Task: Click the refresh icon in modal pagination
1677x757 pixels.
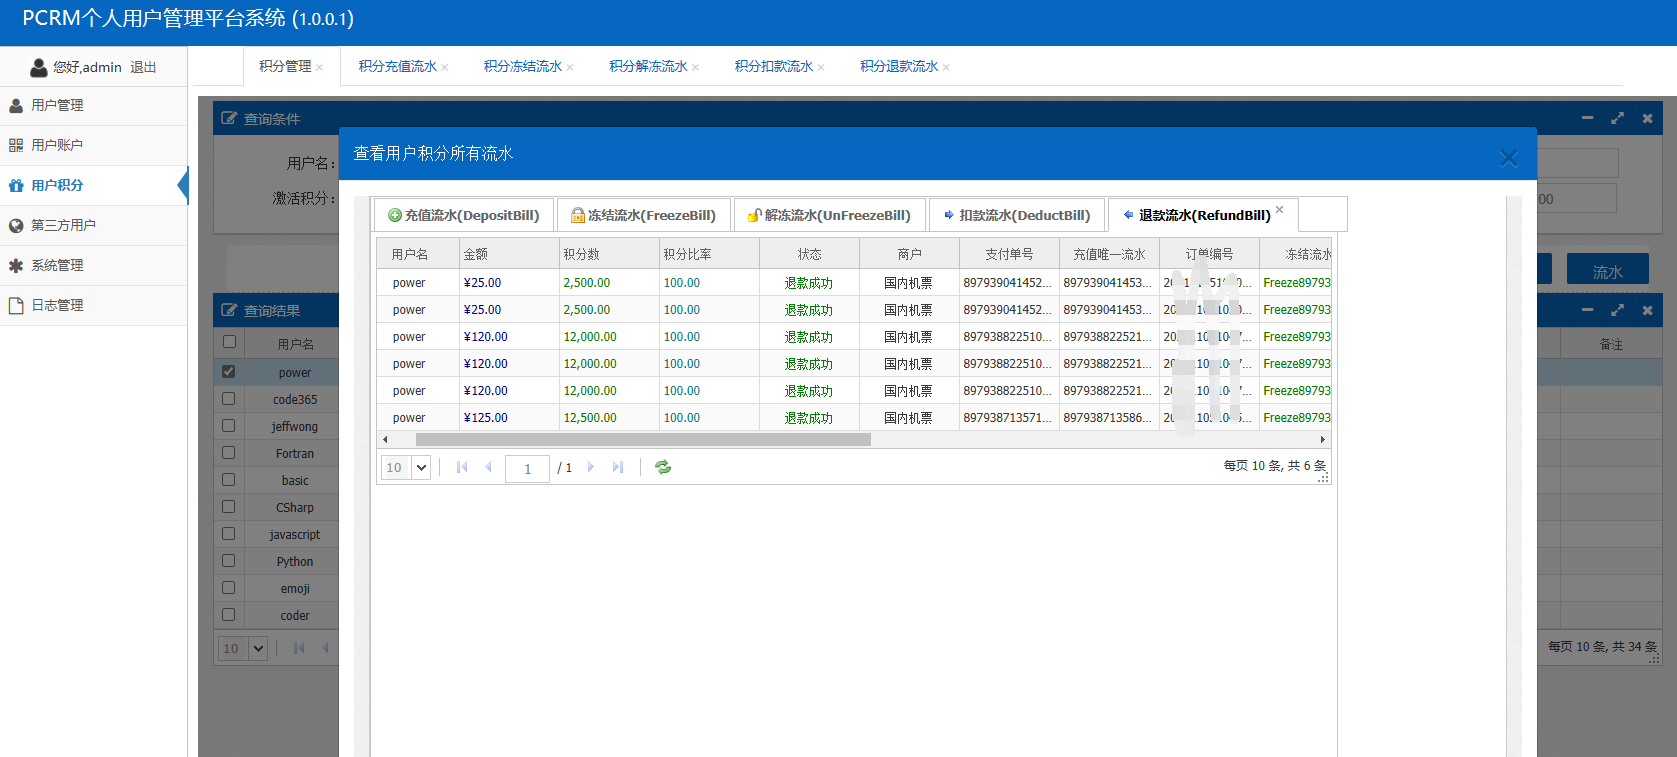Action: [x=662, y=467]
